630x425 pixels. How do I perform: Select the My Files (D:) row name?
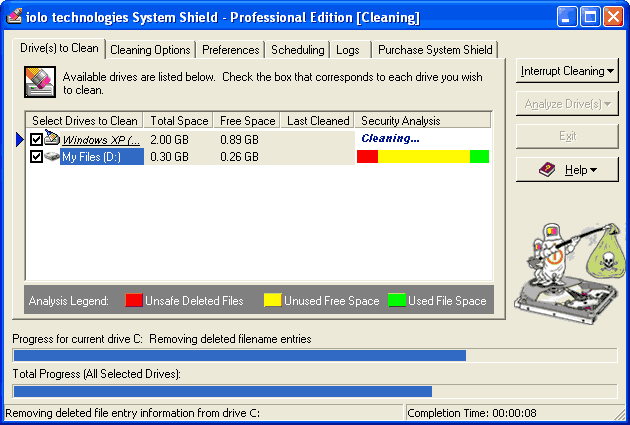coord(102,157)
